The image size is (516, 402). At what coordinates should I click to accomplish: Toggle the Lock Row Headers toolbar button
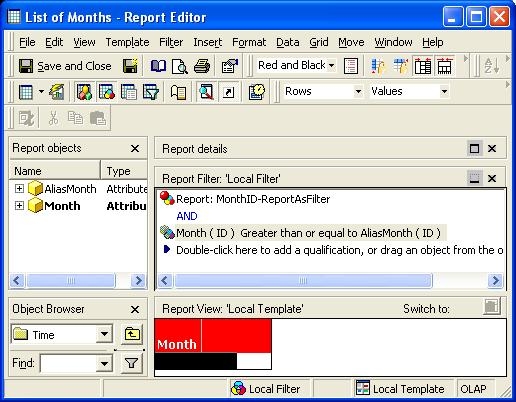click(x=423, y=66)
